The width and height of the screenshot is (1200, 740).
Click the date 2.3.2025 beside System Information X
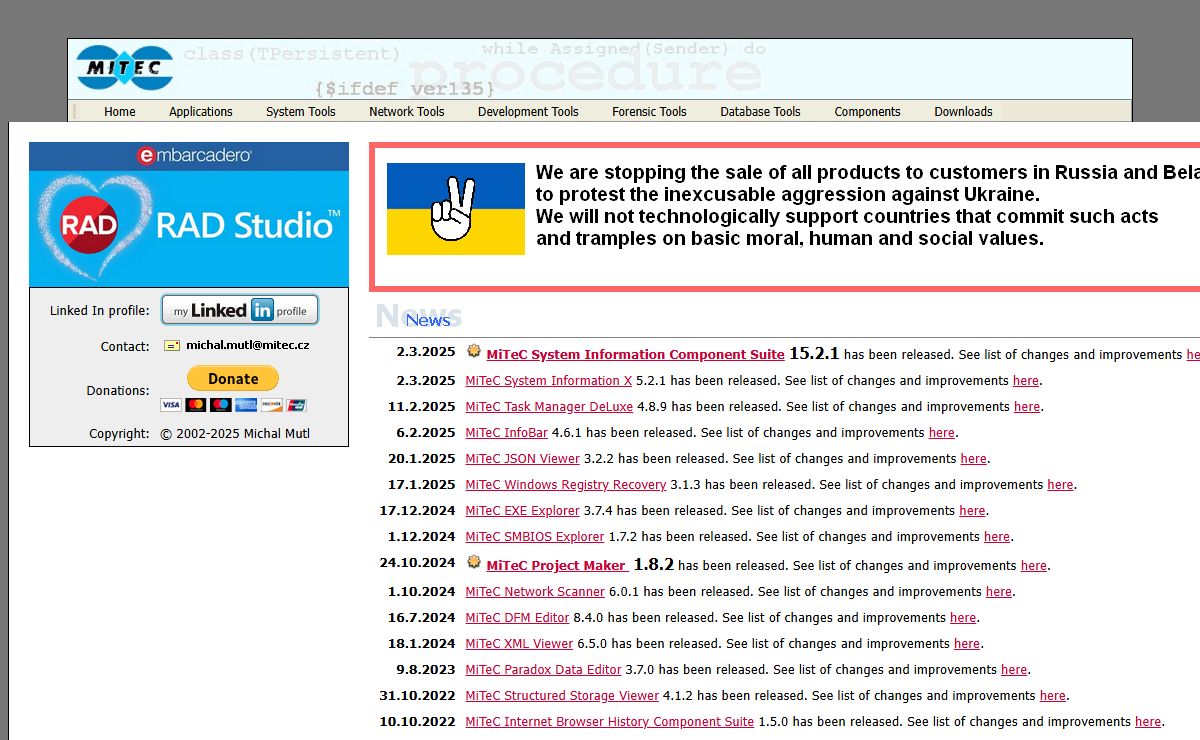425,381
